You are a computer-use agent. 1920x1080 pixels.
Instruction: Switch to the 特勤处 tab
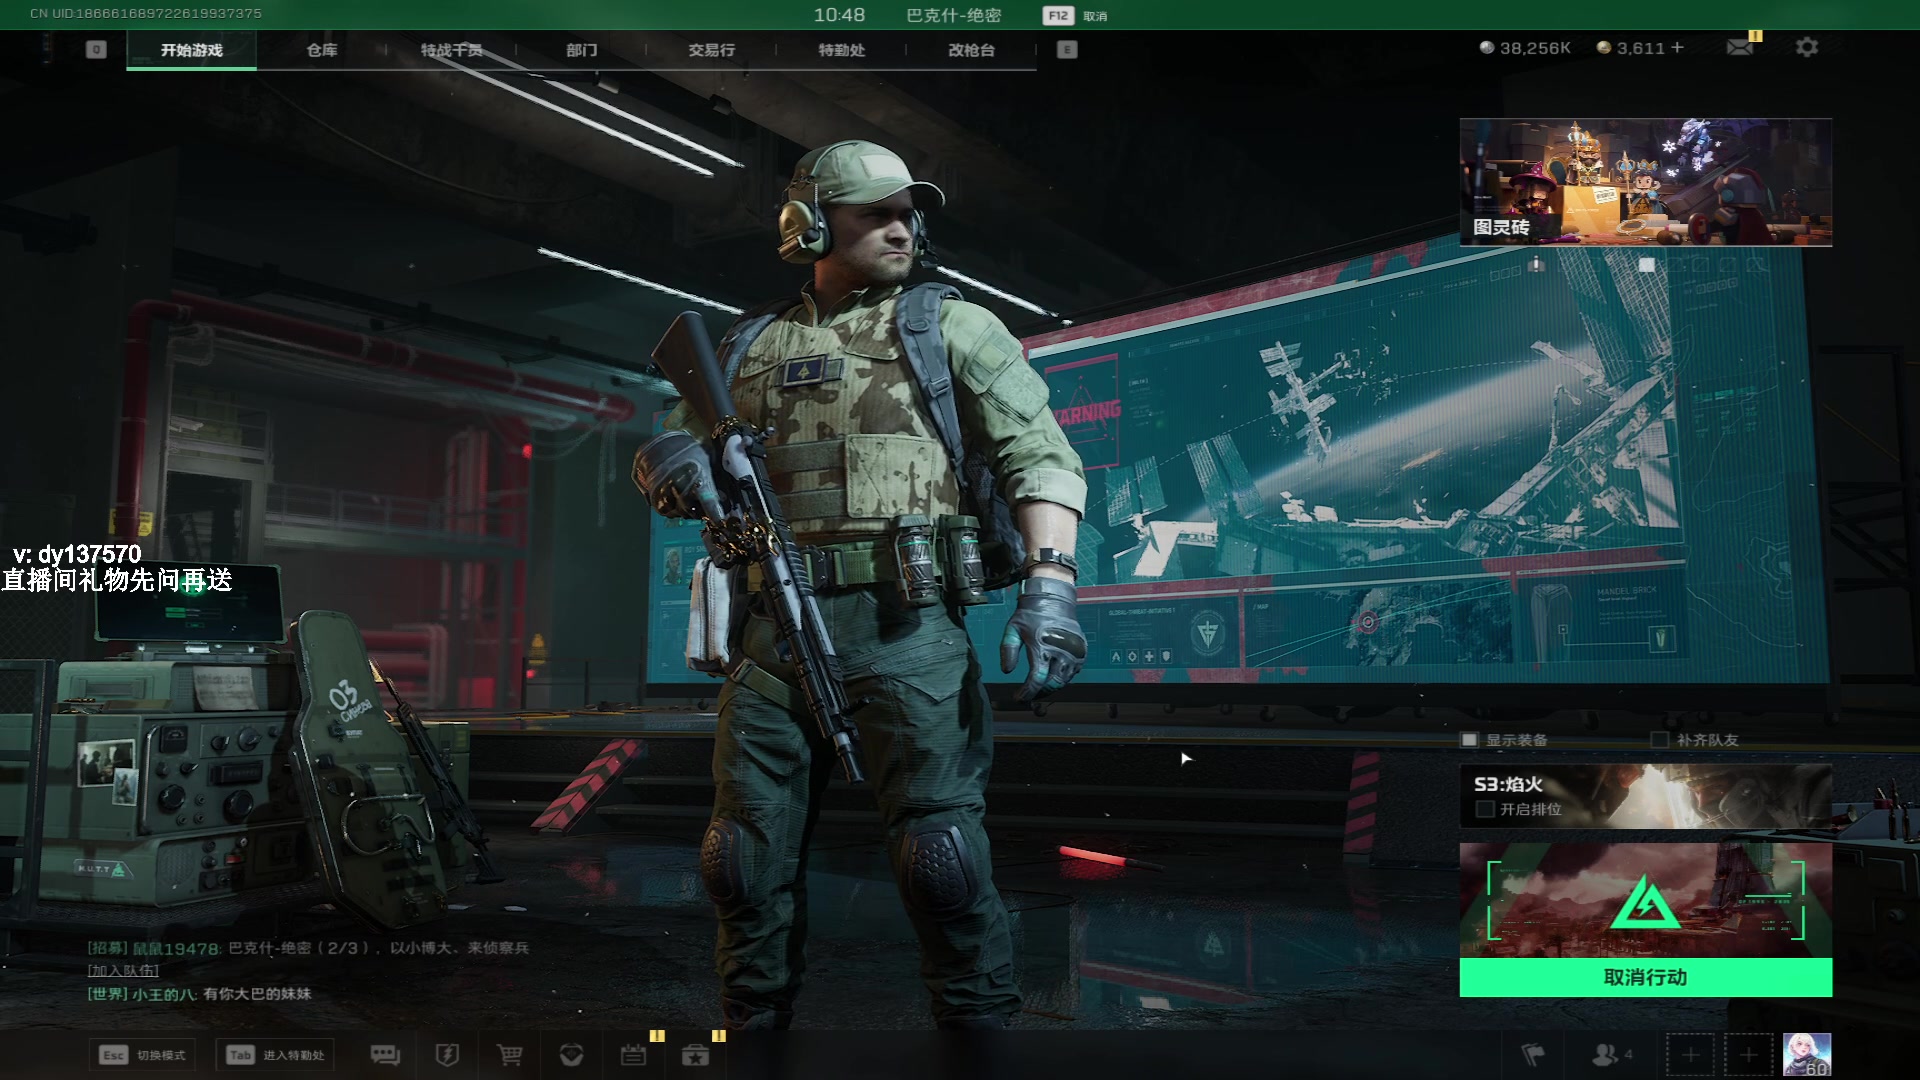coord(842,50)
